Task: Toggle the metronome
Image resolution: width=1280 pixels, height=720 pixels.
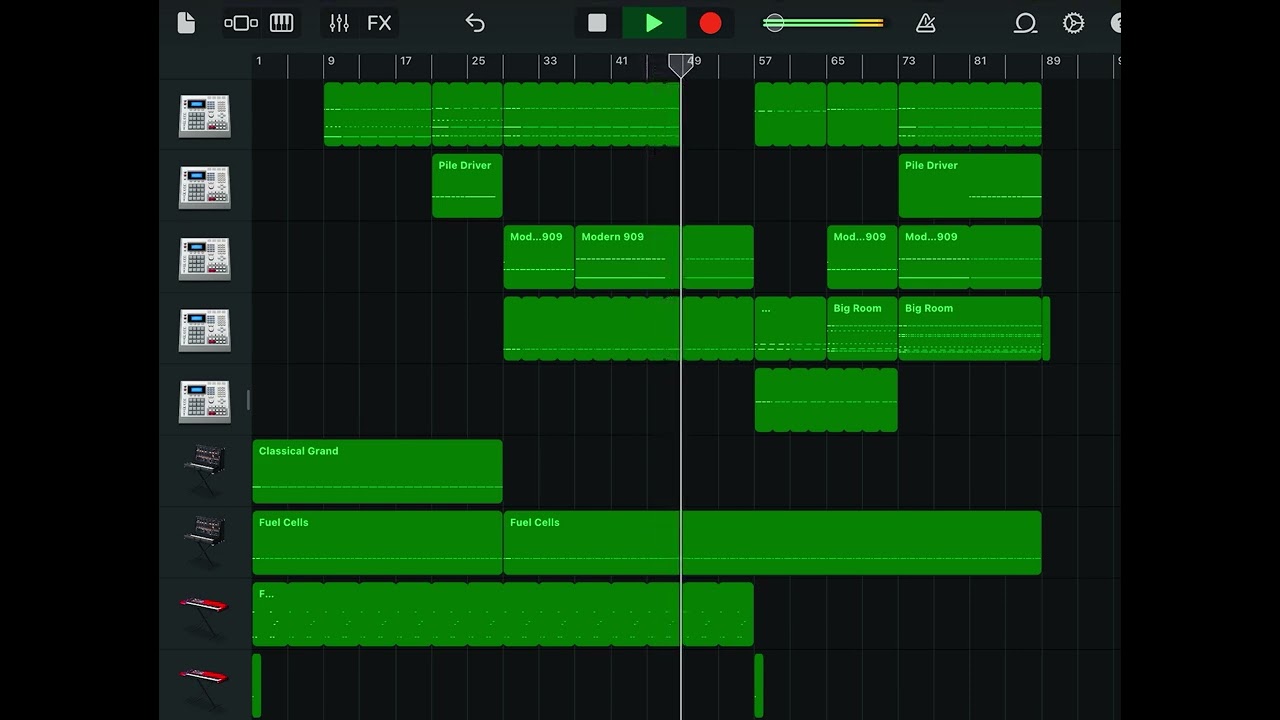Action: click(926, 23)
